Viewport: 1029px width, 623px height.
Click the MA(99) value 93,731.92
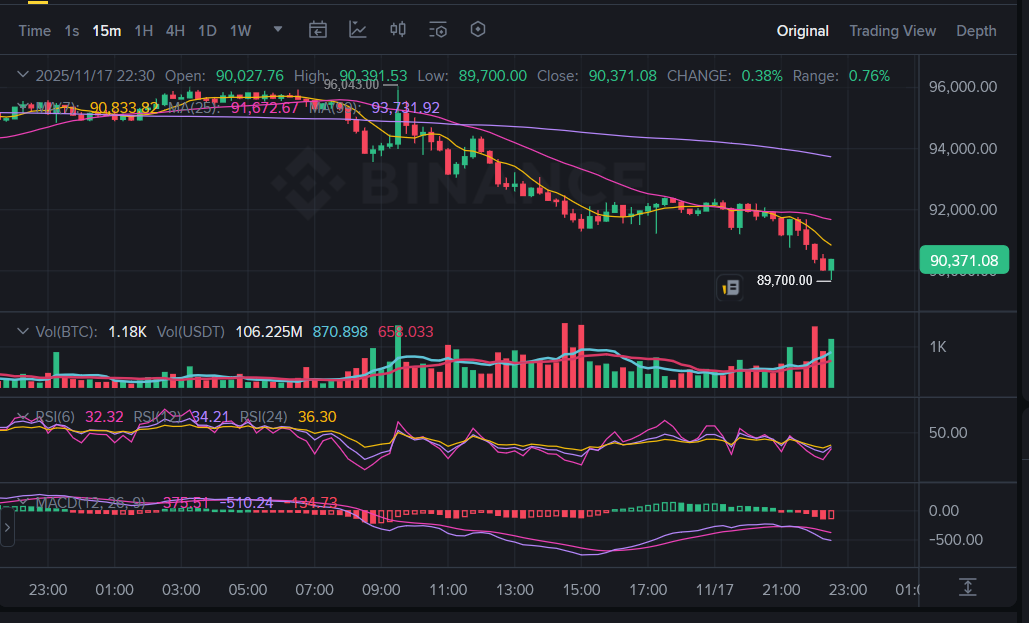coord(406,108)
